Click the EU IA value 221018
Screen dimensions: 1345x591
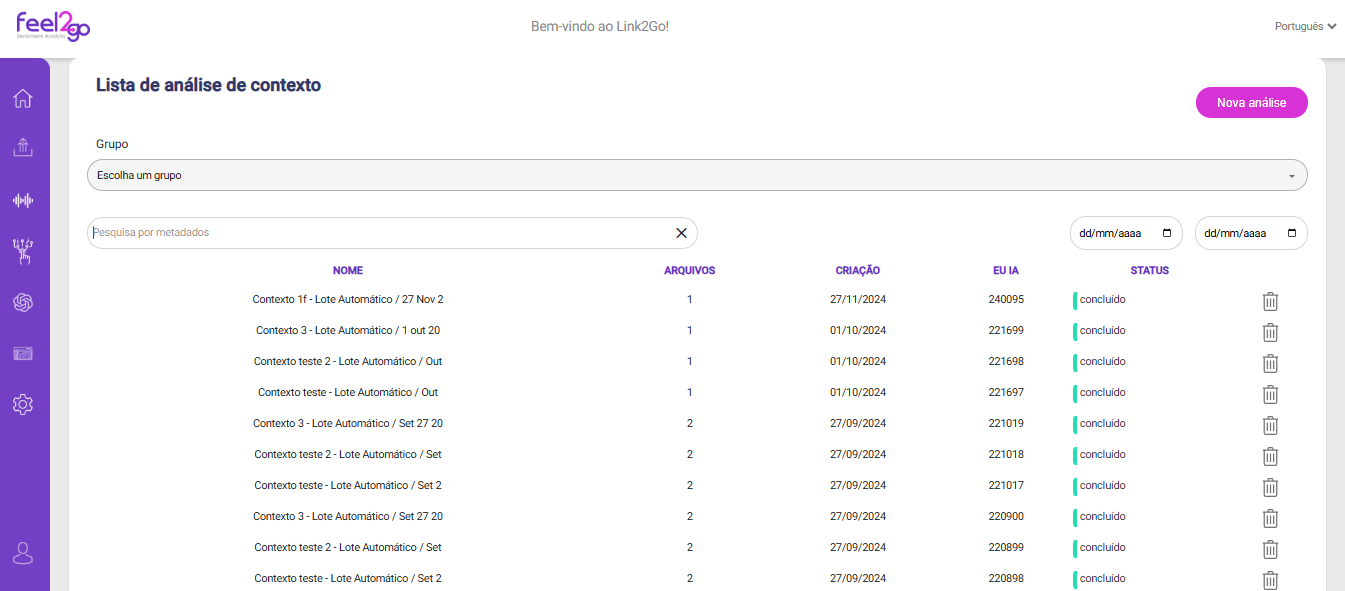(x=1006, y=454)
